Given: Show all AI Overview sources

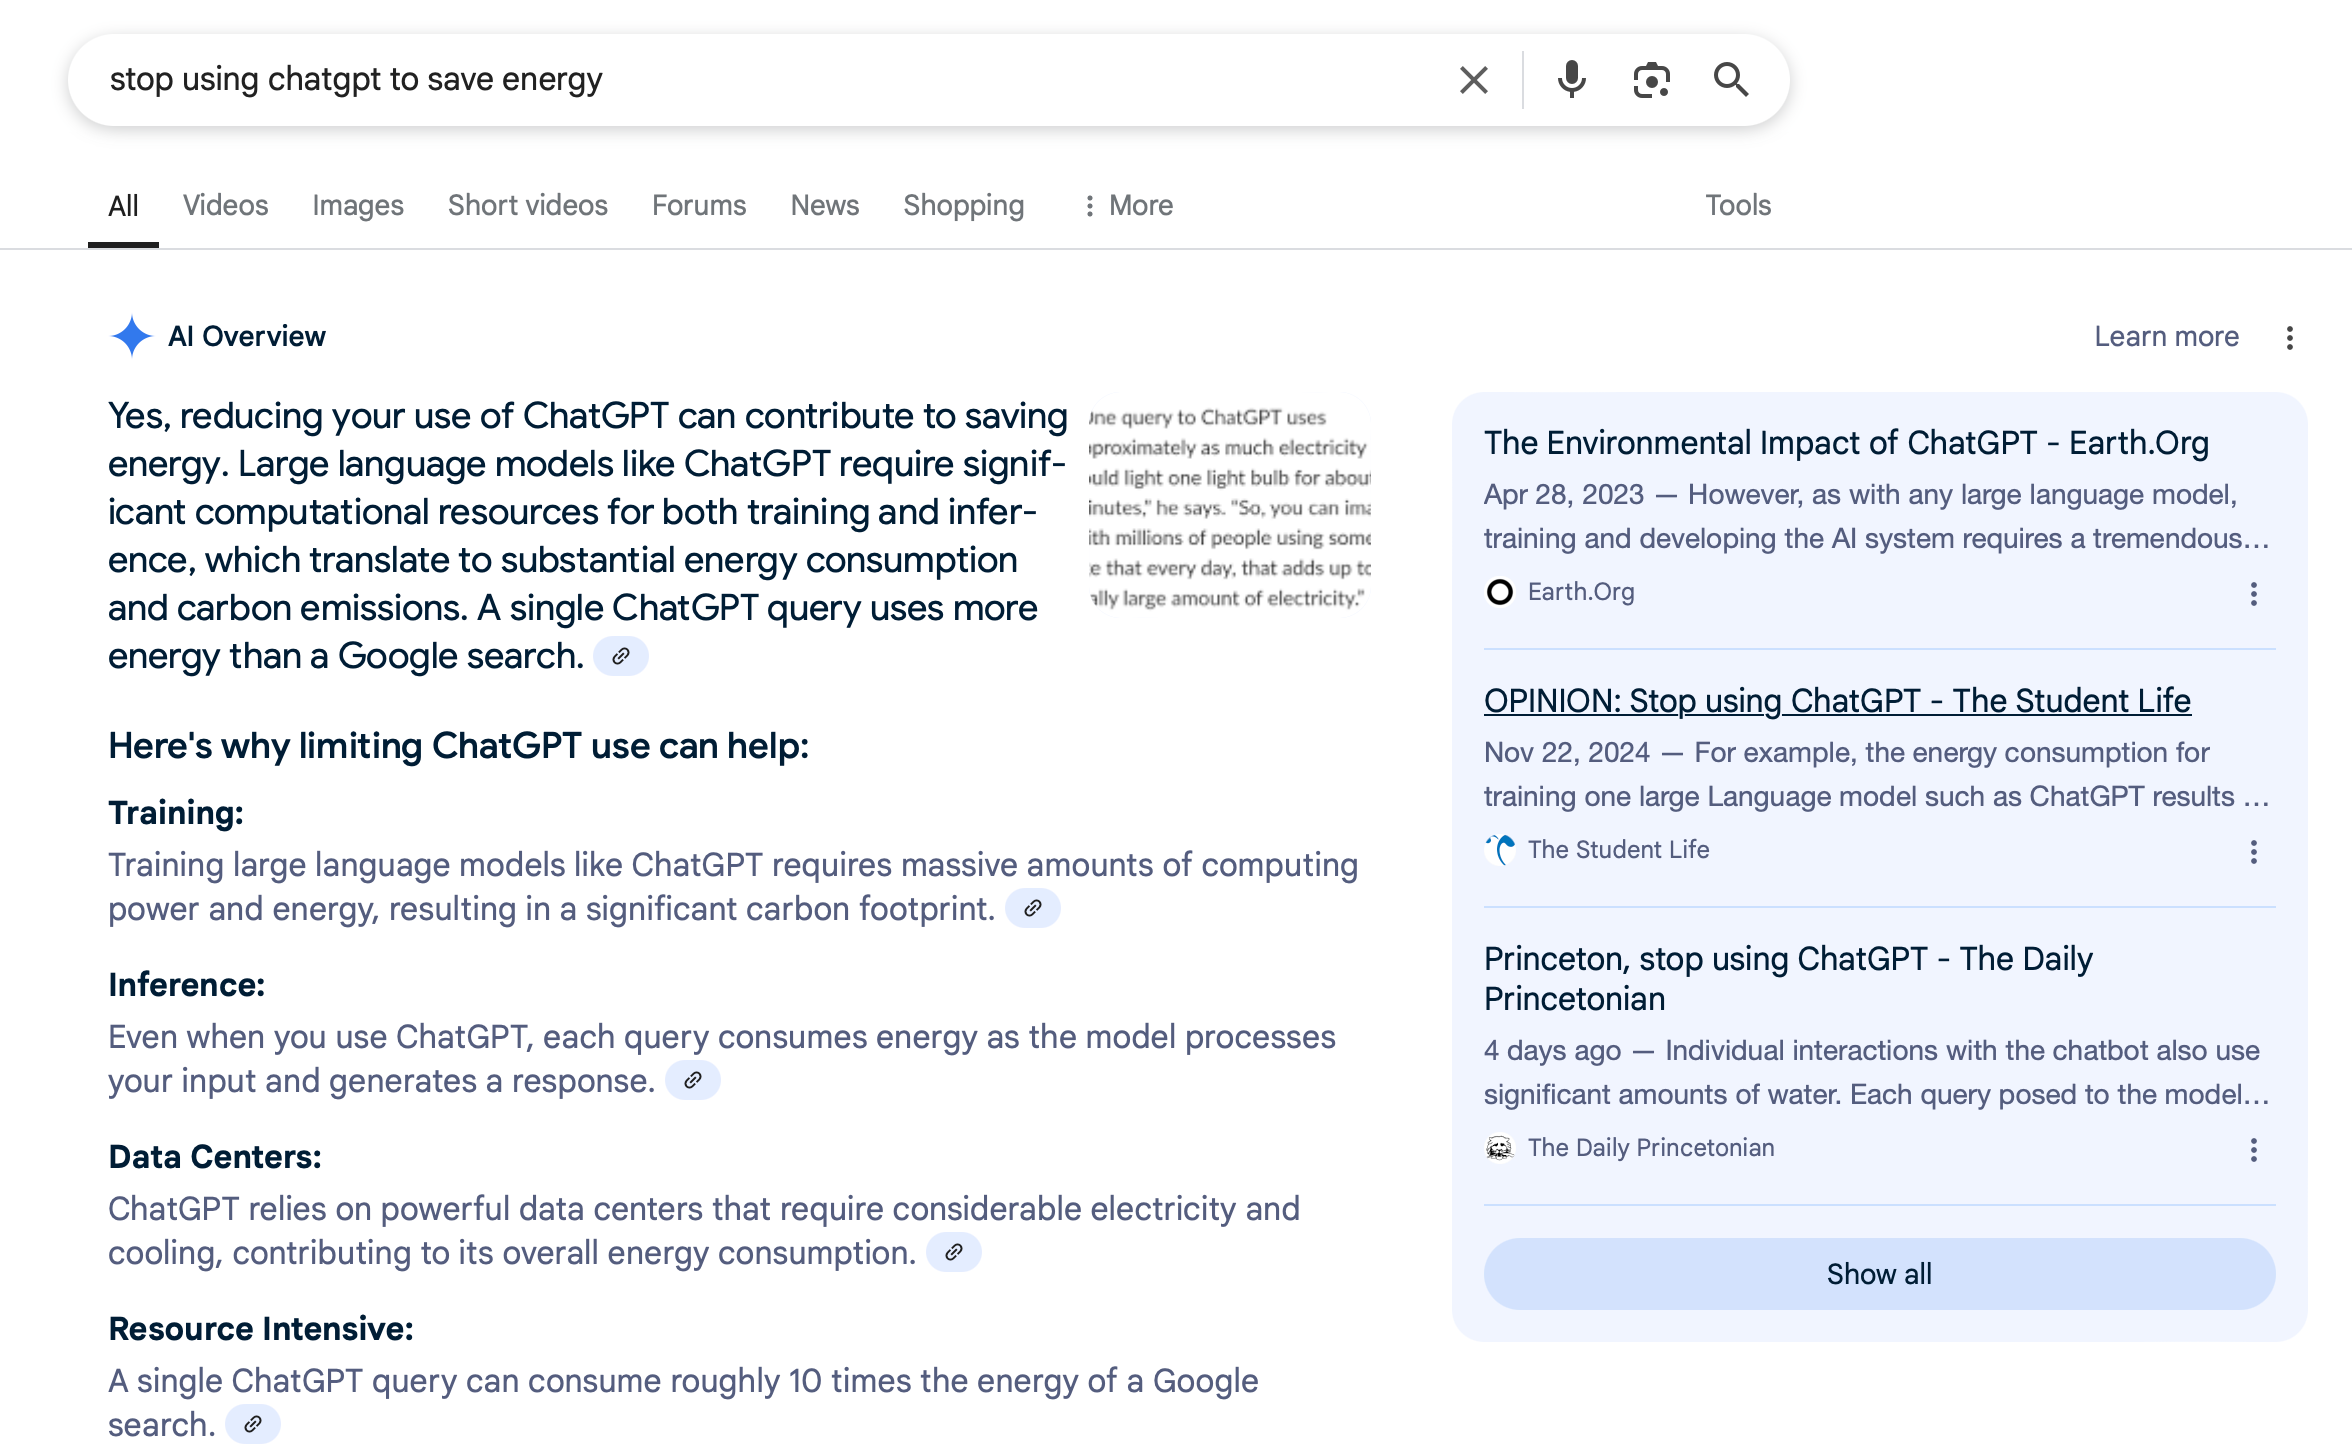Looking at the screenshot, I should pos(1878,1273).
